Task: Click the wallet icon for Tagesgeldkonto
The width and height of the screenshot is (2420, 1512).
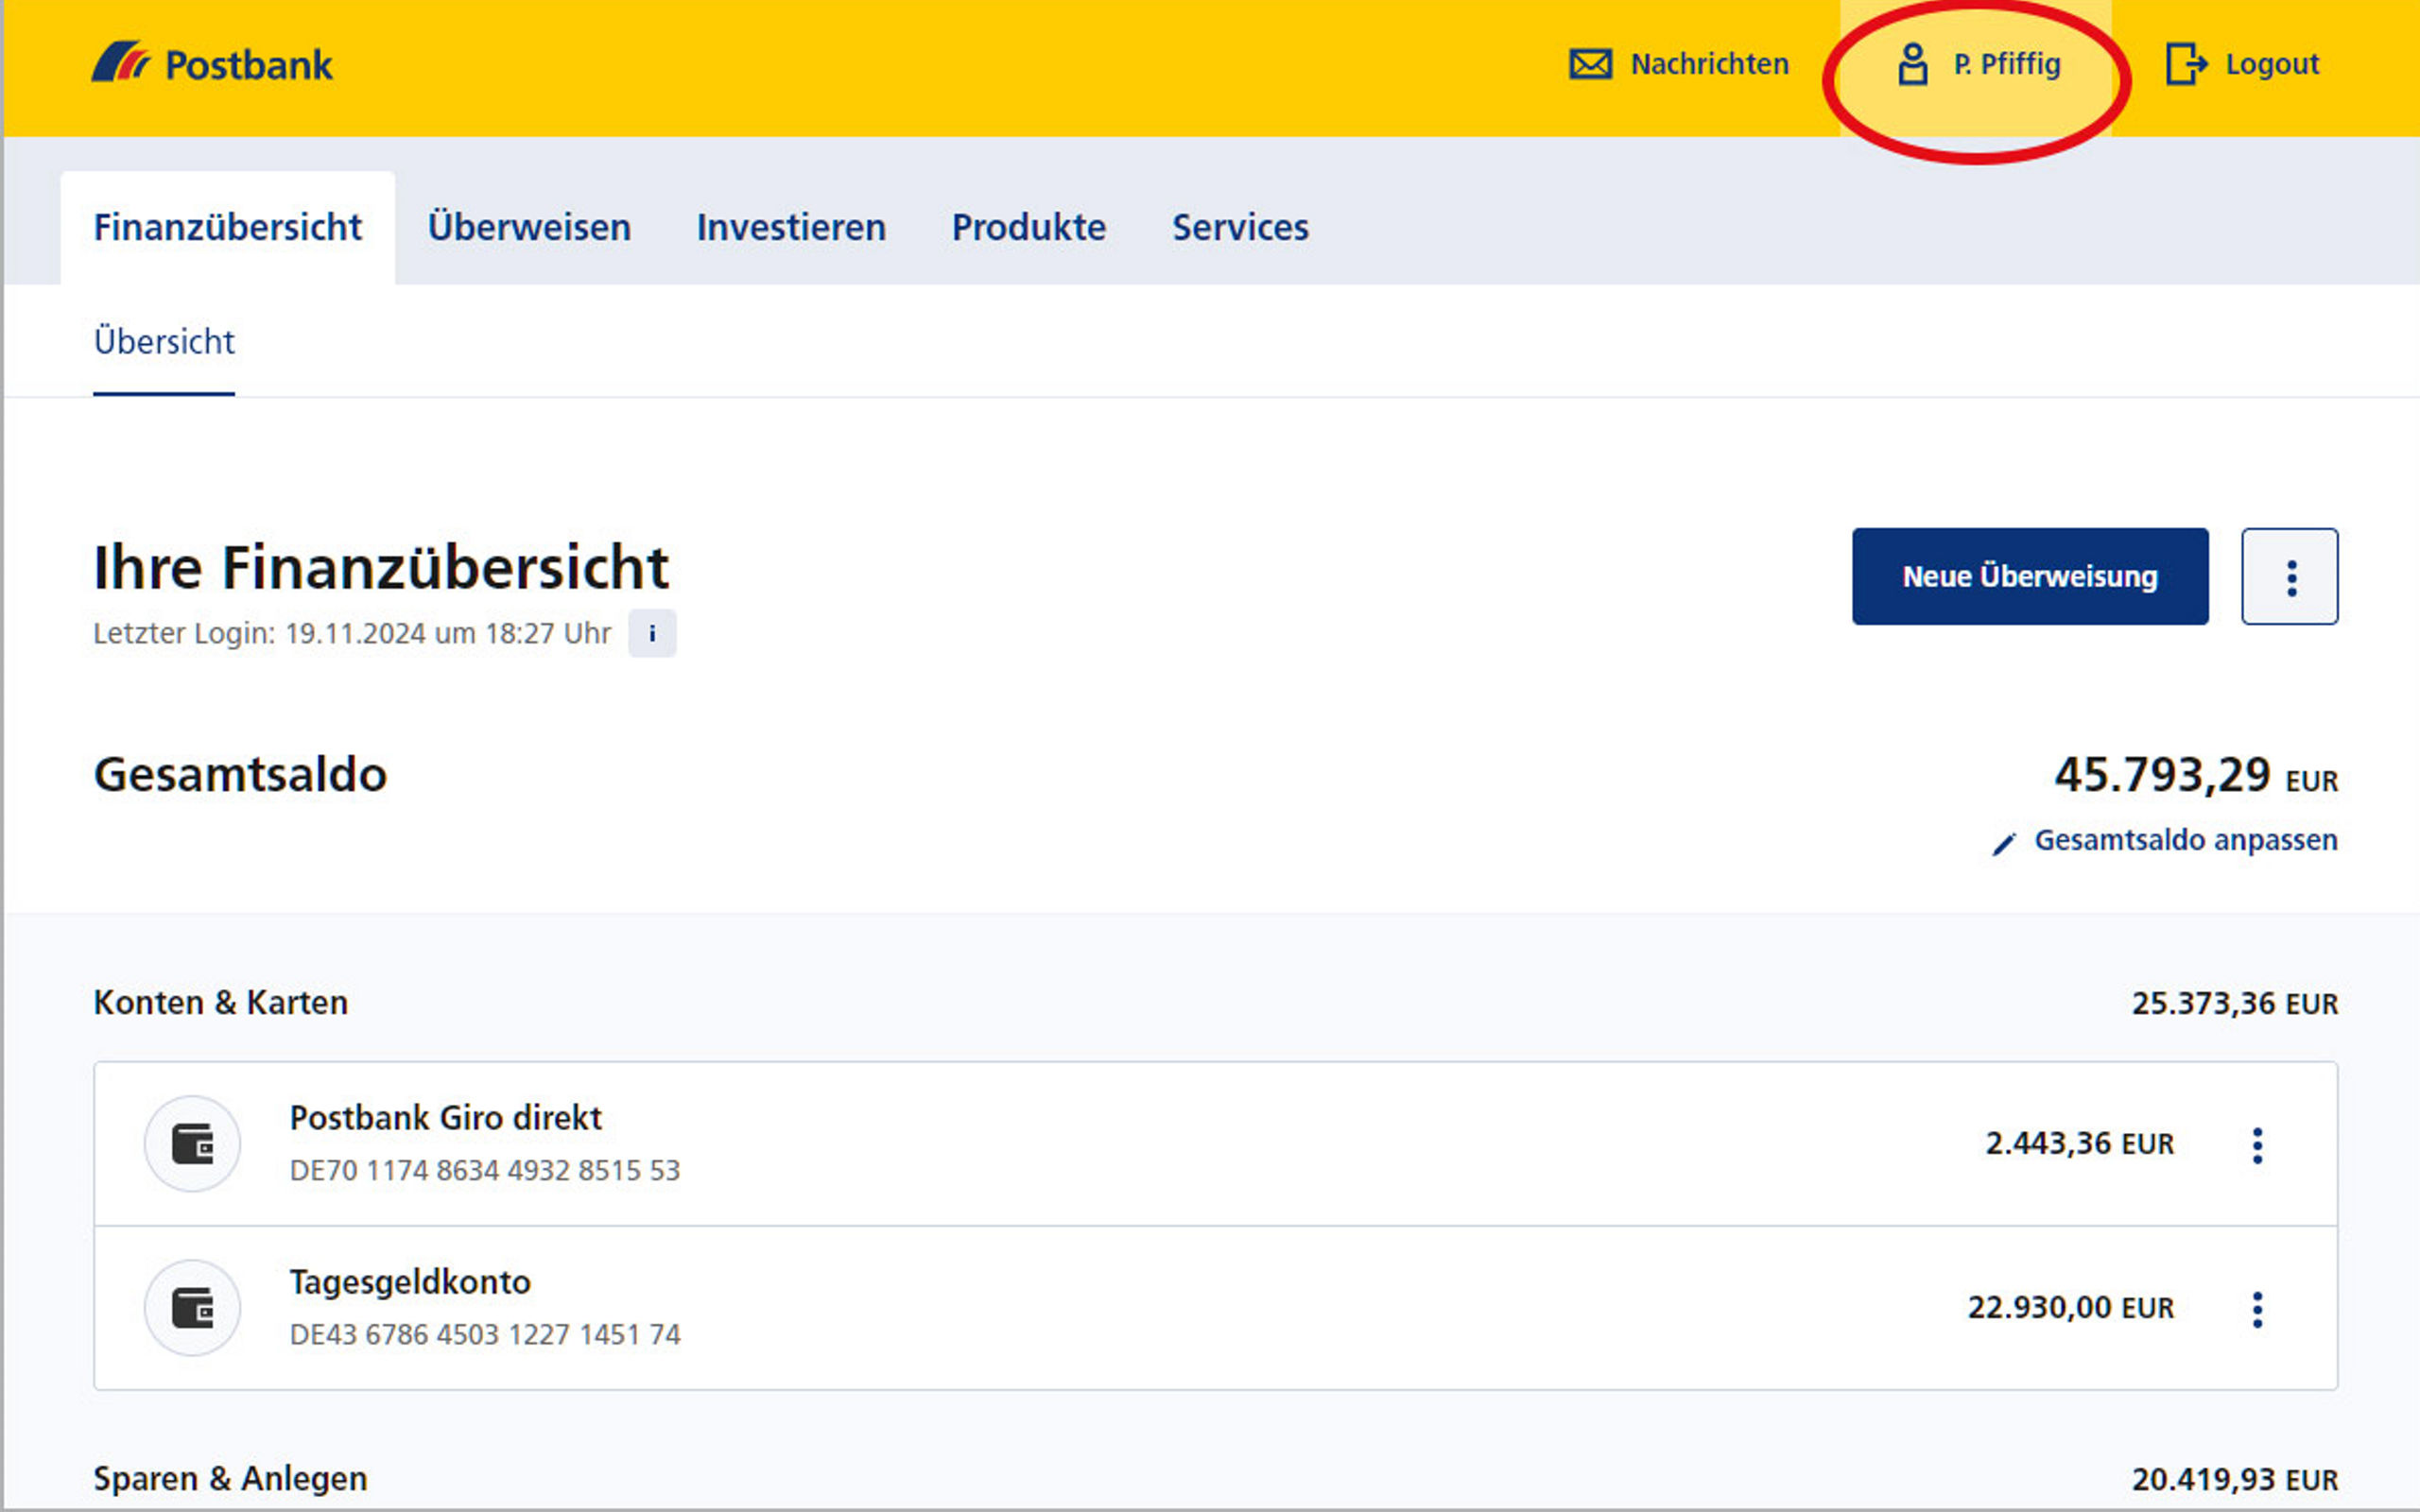Action: point(192,1307)
